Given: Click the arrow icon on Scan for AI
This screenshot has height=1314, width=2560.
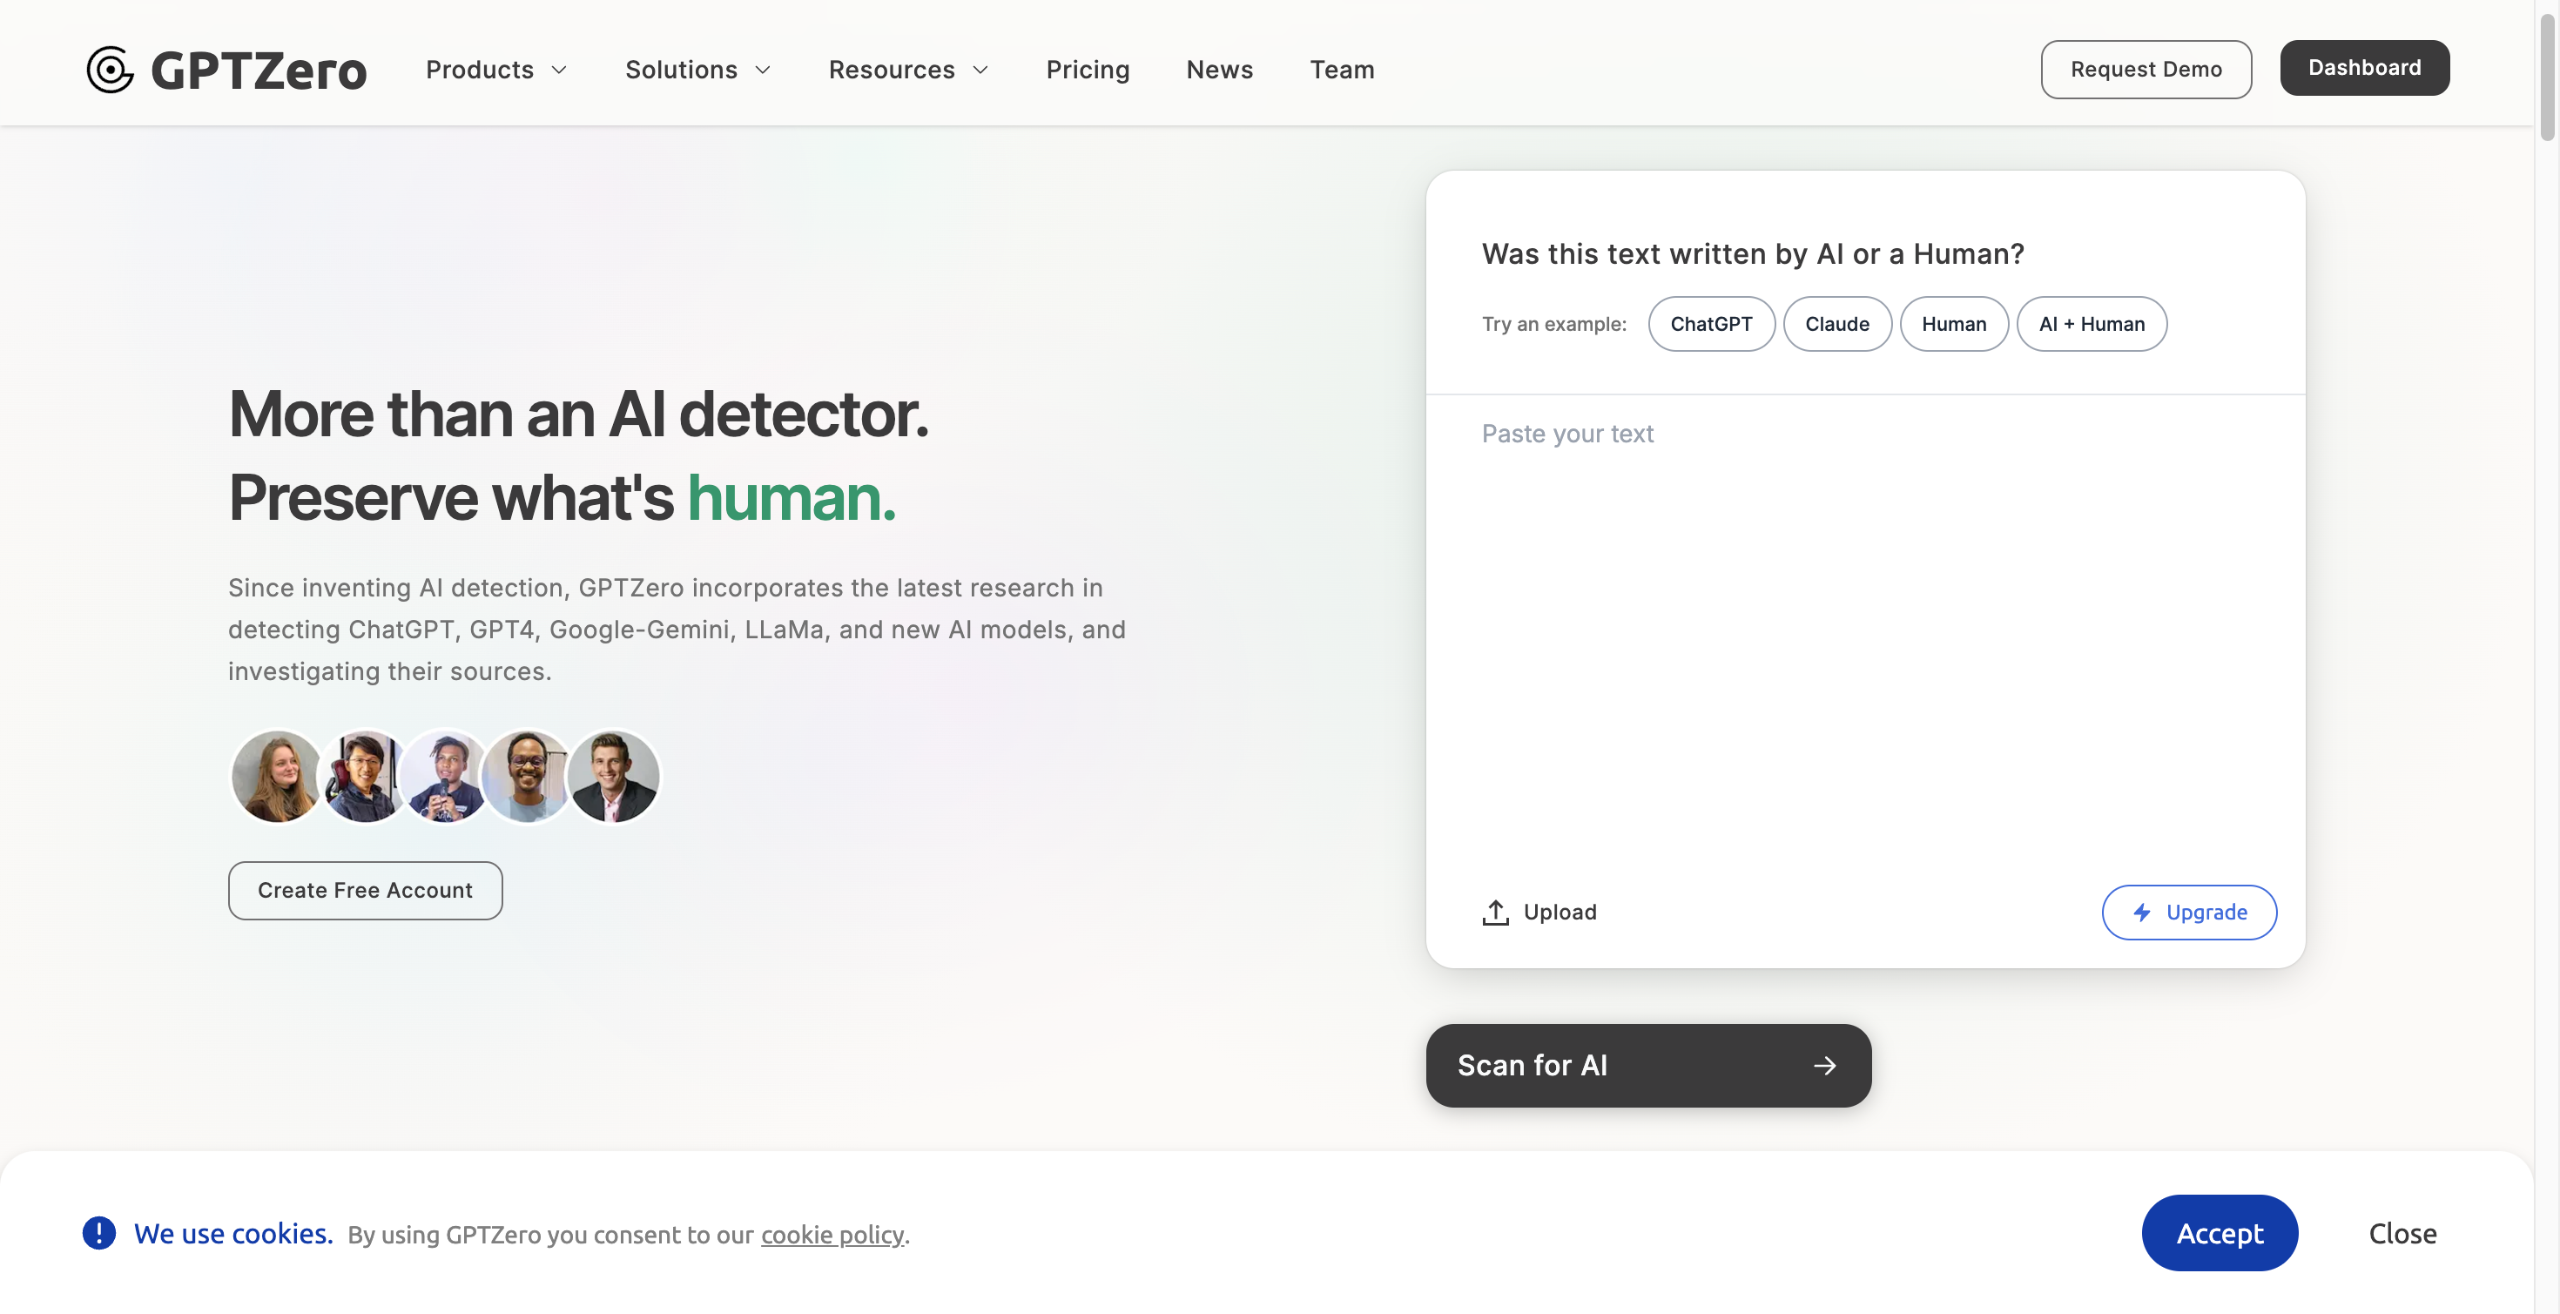Looking at the screenshot, I should (x=1825, y=1066).
